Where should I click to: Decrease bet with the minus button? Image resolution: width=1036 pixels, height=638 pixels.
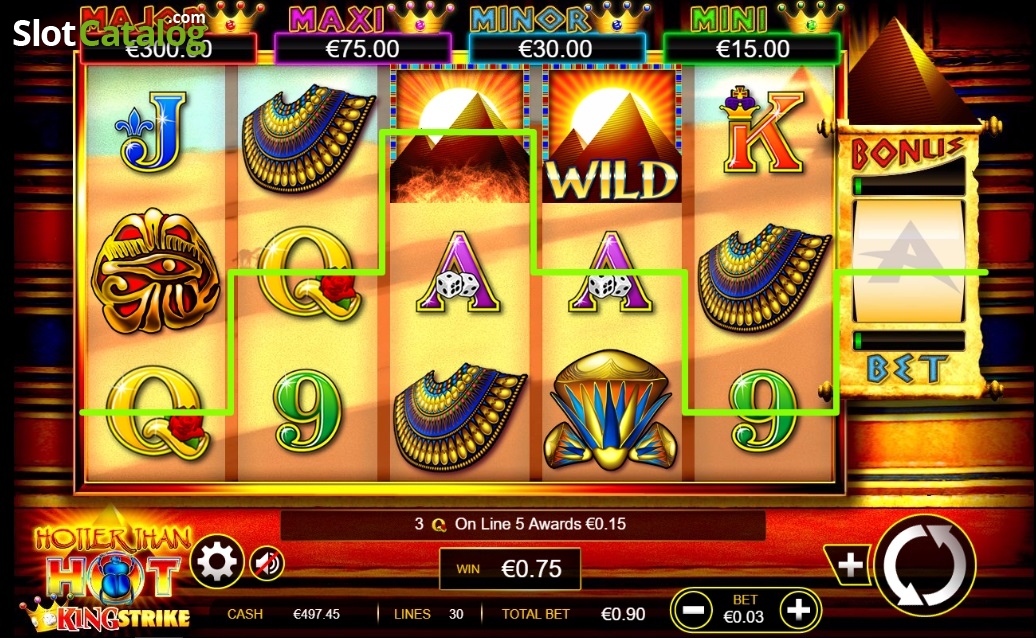[692, 610]
